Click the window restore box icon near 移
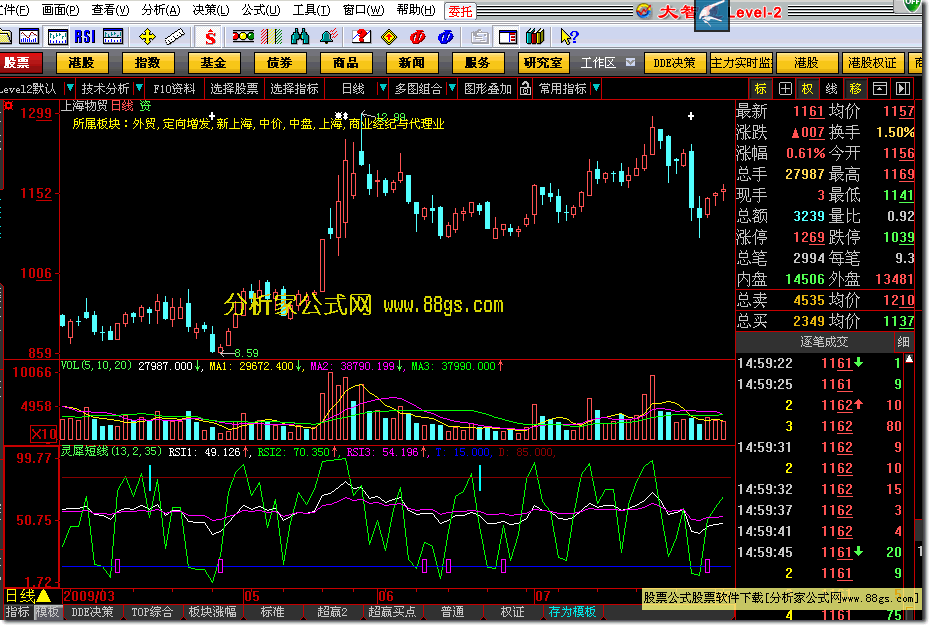932x627 pixels. pyautogui.click(x=879, y=89)
